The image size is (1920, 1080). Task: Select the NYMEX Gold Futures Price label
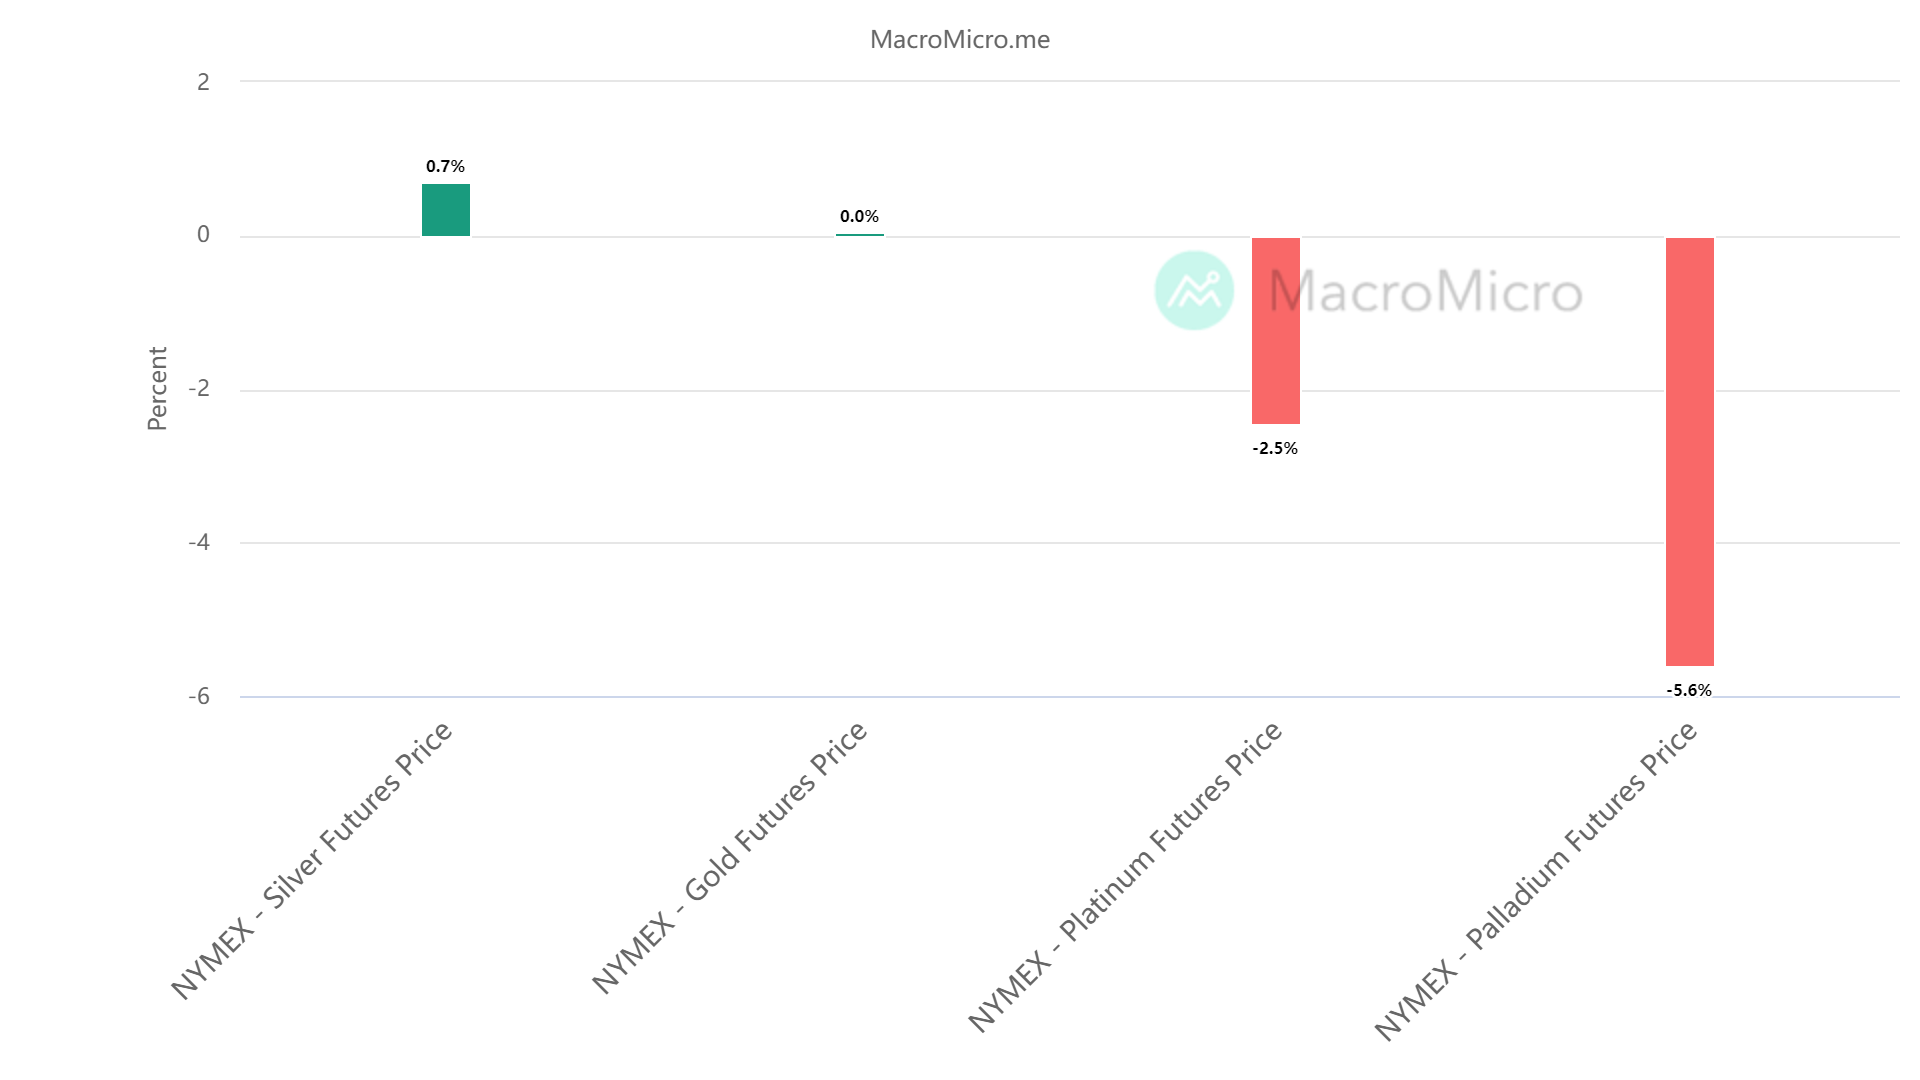[730, 857]
